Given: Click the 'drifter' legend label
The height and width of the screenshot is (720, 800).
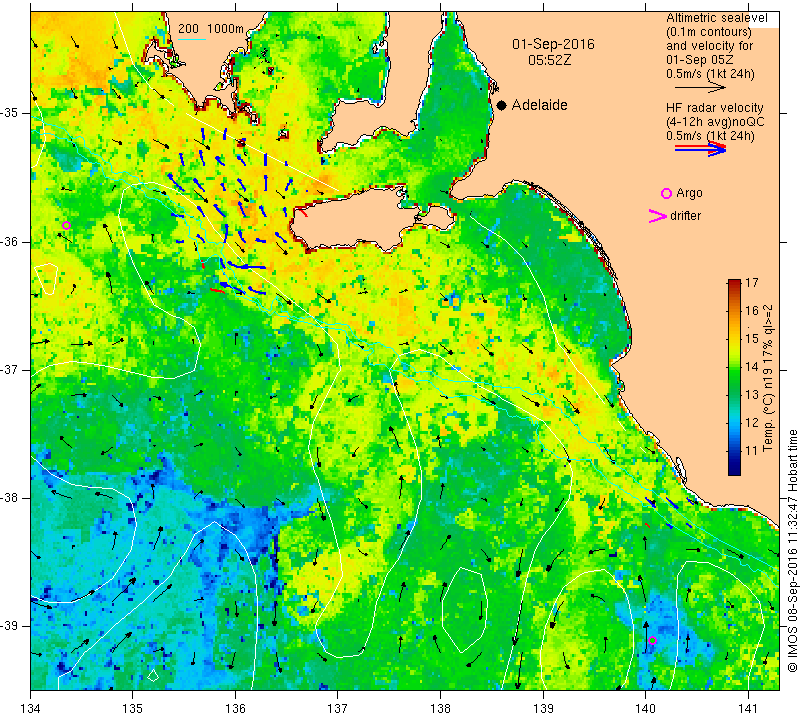Looking at the screenshot, I should pos(685,216).
